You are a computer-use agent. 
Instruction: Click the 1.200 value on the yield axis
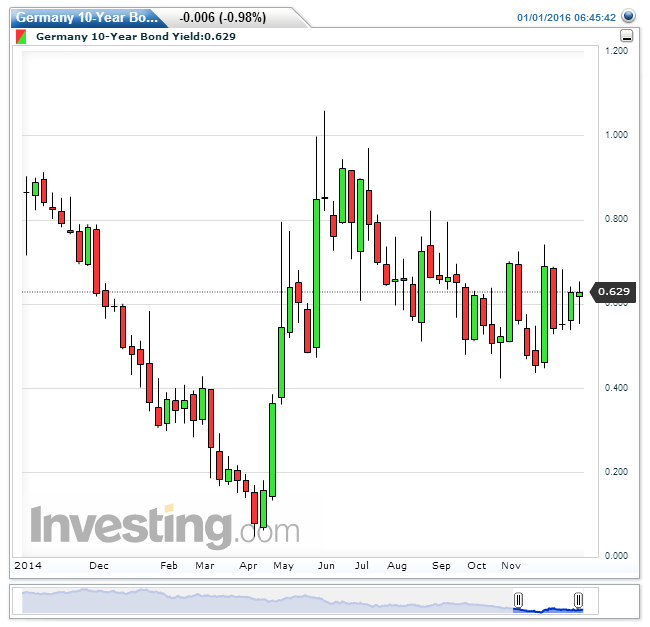pos(616,51)
